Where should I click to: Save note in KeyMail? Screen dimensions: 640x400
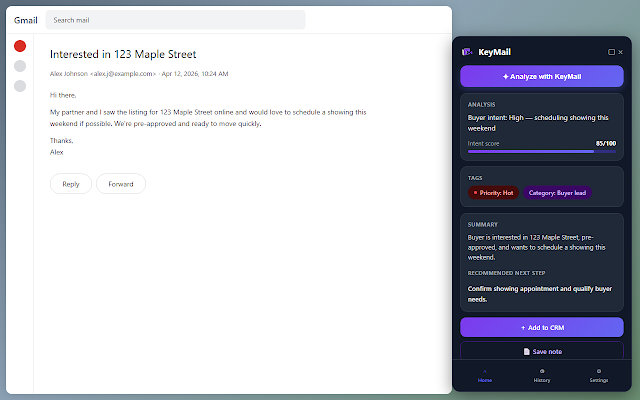(x=542, y=351)
